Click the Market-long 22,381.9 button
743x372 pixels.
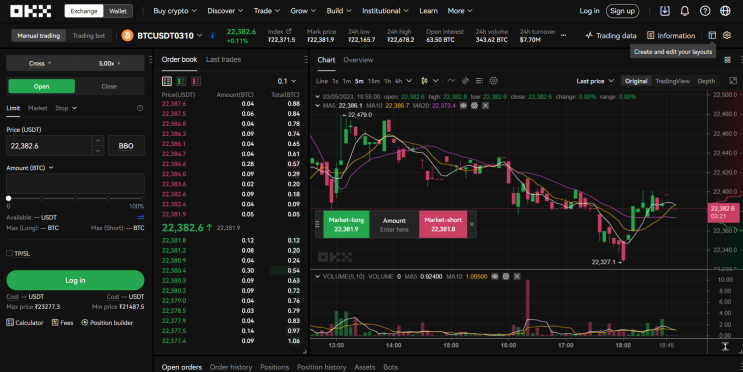(x=346, y=224)
